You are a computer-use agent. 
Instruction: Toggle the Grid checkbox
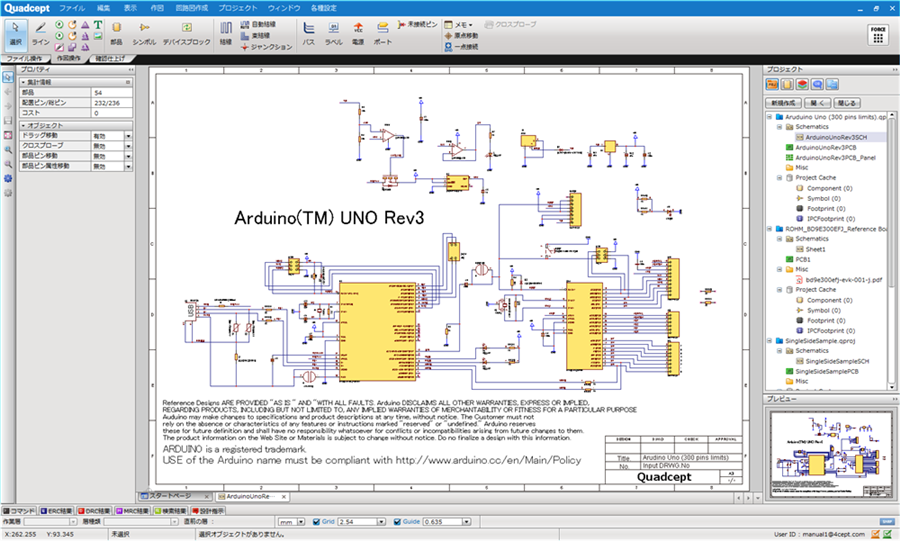[x=317, y=521]
